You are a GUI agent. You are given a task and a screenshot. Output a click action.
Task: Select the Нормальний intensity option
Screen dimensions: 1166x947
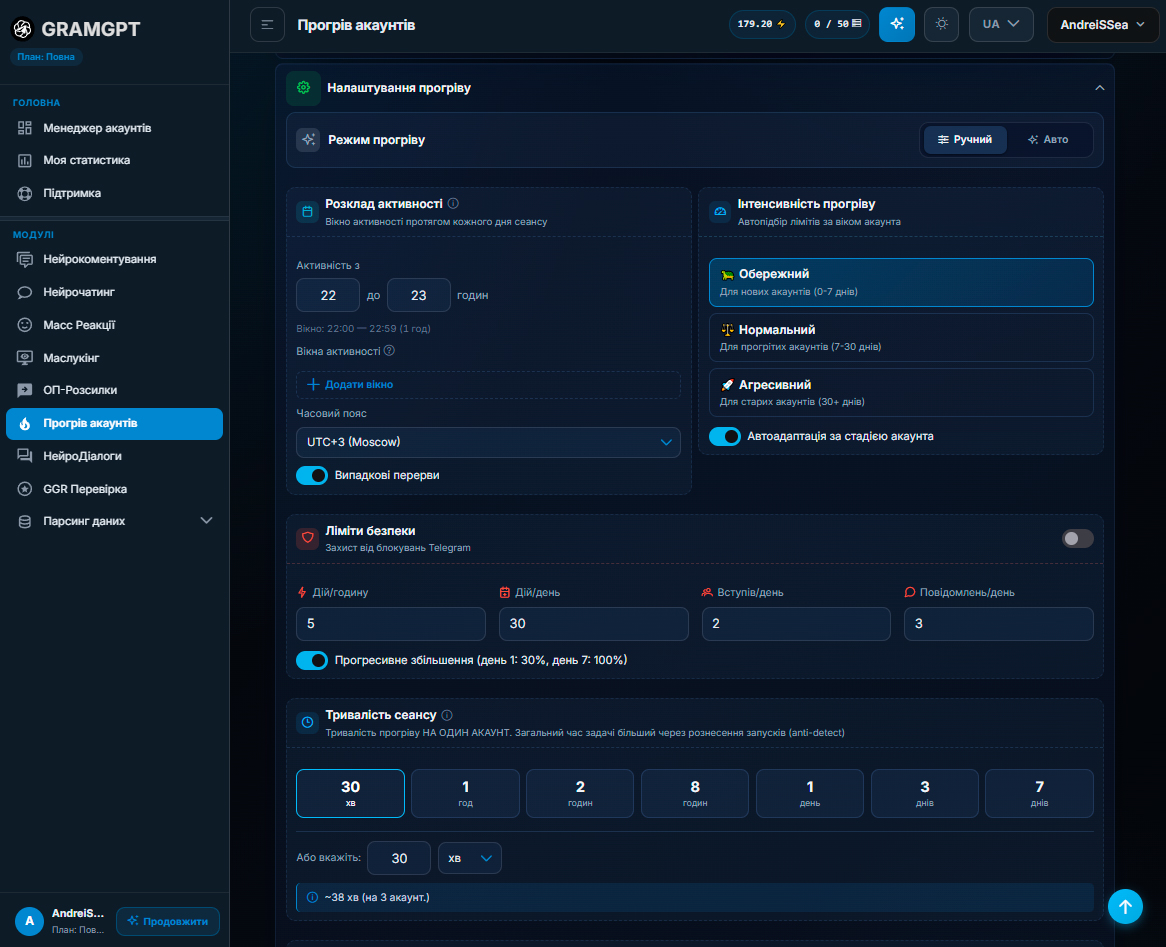click(901, 338)
